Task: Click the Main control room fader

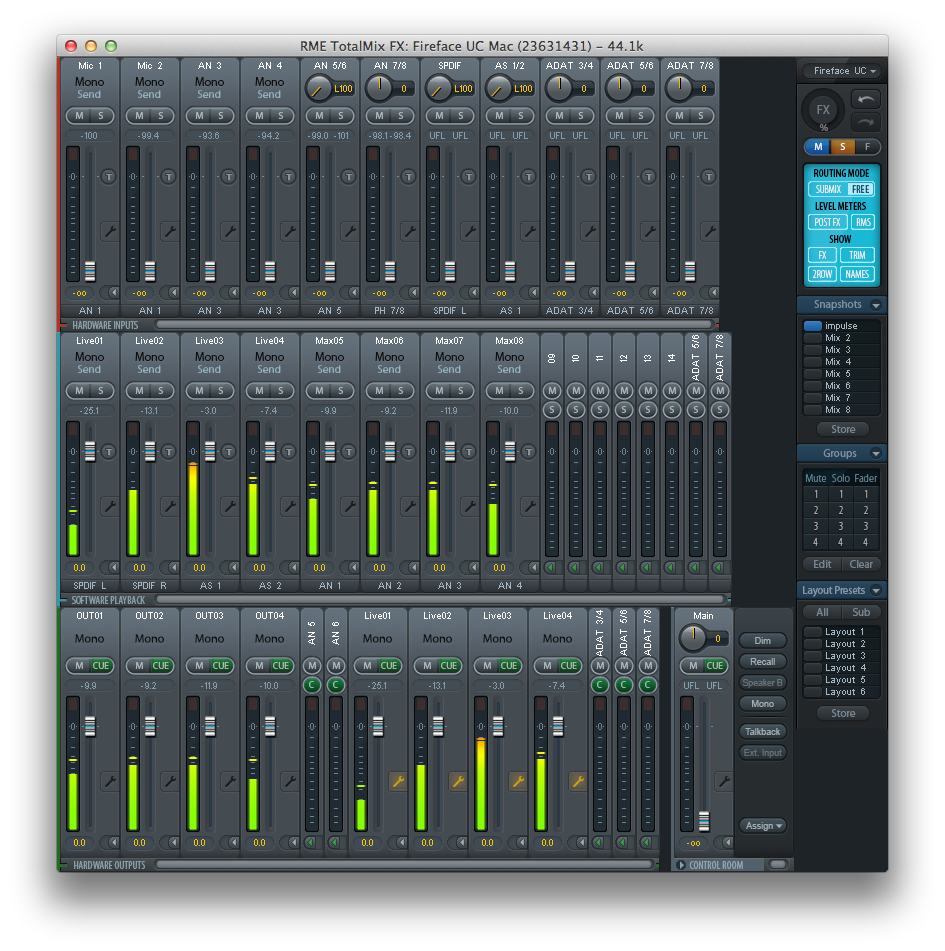Action: tap(704, 821)
